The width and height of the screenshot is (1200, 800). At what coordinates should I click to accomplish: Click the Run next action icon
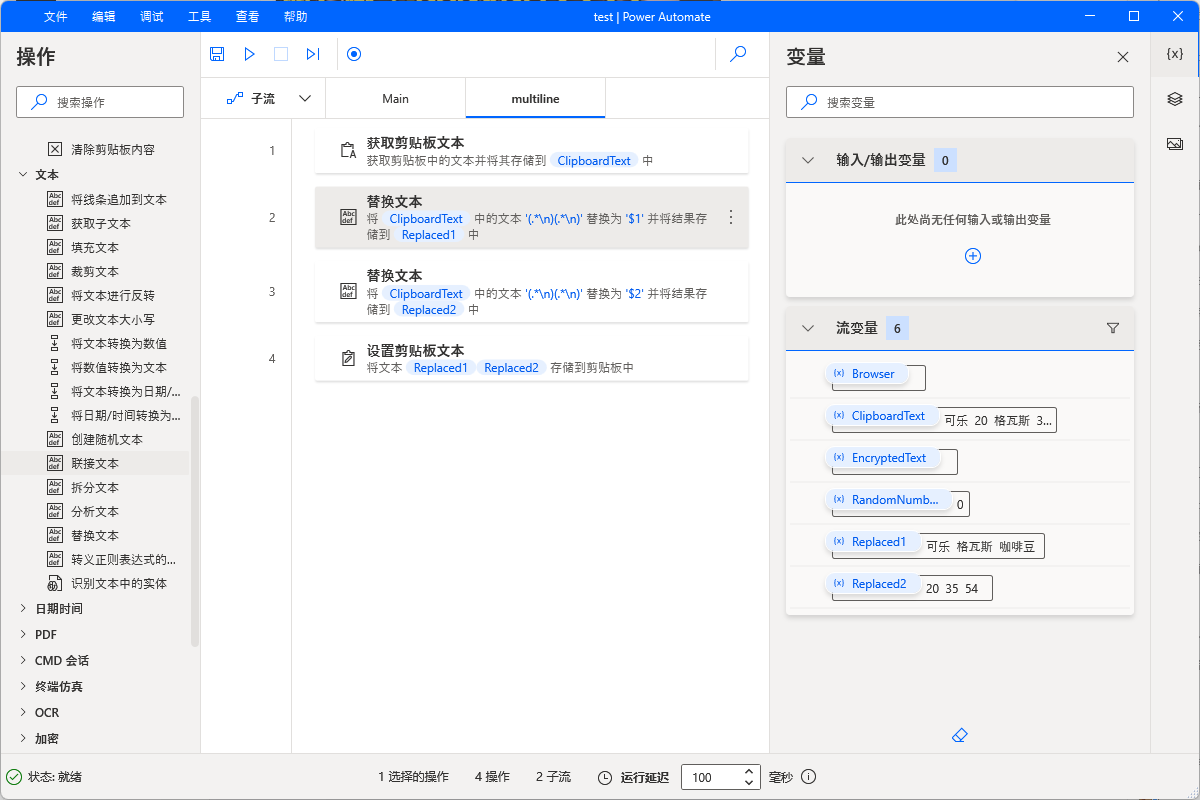tap(313, 54)
